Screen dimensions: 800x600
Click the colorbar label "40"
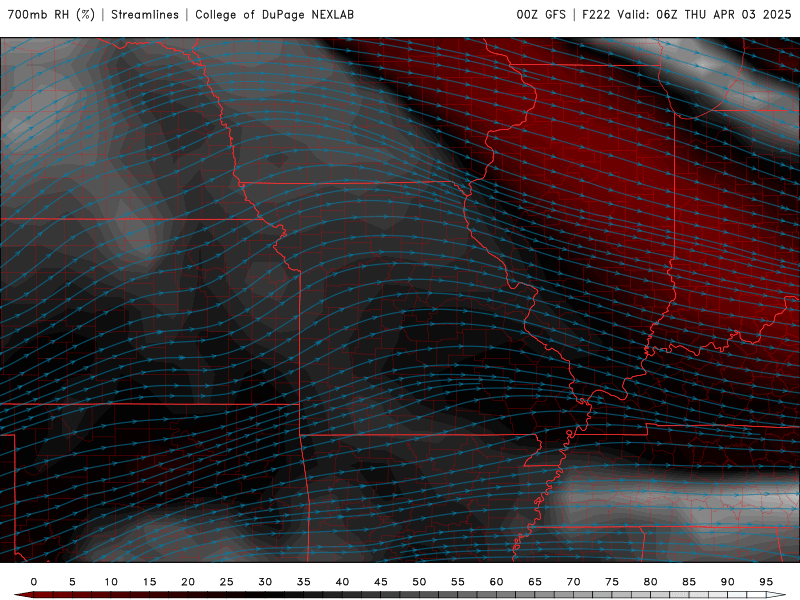click(x=342, y=582)
